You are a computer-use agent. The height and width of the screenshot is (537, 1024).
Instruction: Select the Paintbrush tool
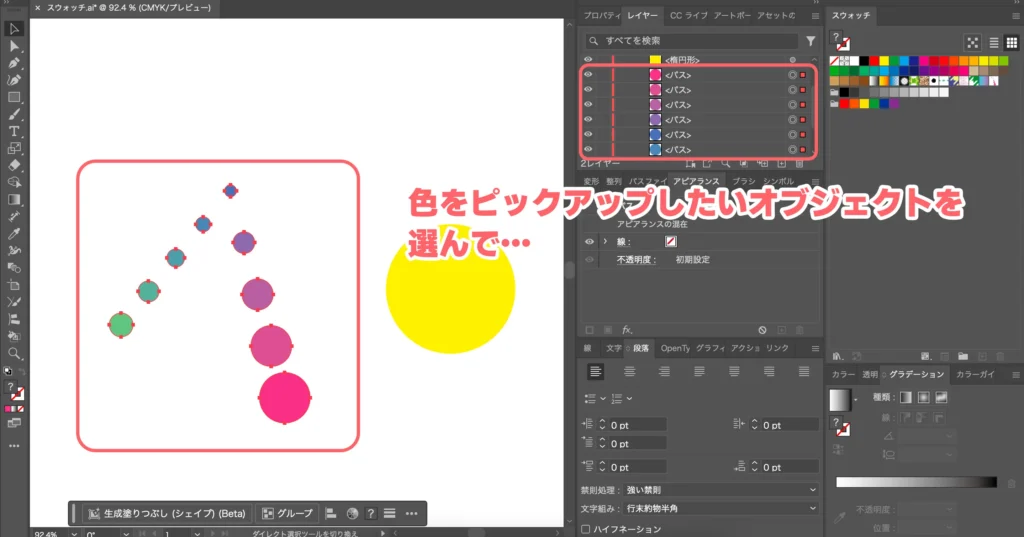click(14, 114)
